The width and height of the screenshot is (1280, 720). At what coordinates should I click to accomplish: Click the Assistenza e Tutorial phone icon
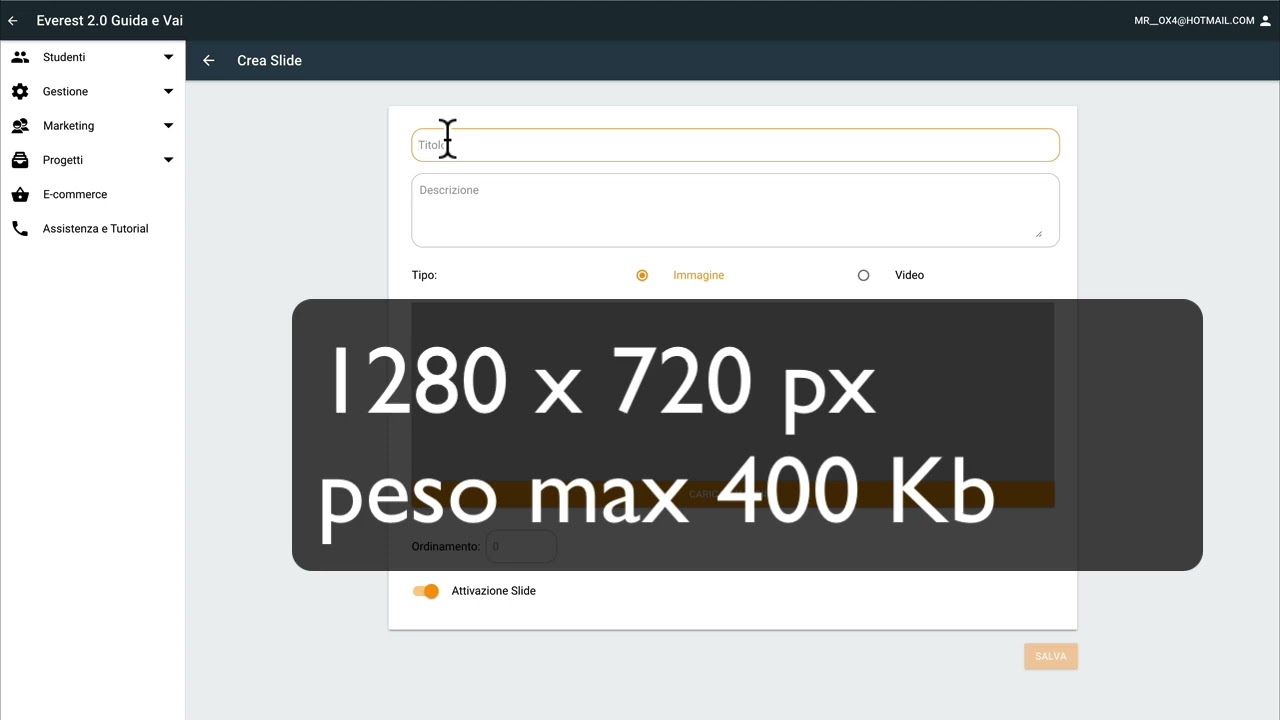pyautogui.click(x=20, y=229)
